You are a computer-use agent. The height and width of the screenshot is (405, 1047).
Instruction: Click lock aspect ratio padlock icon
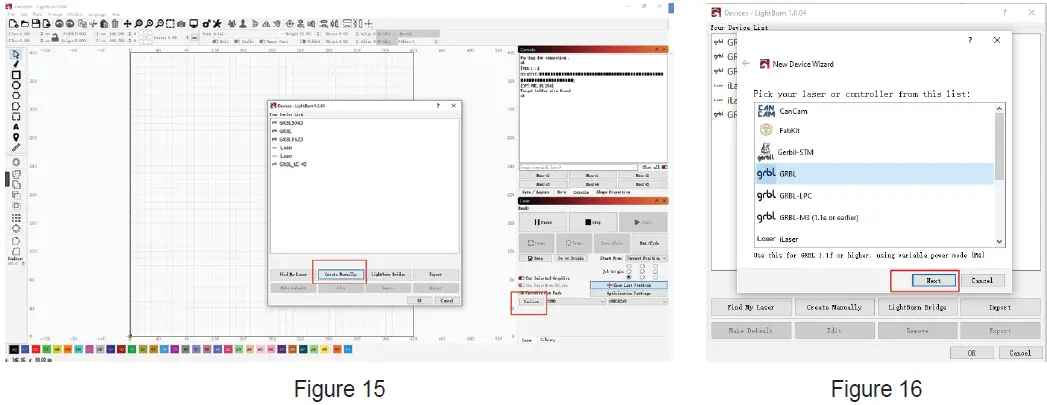tap(55, 37)
